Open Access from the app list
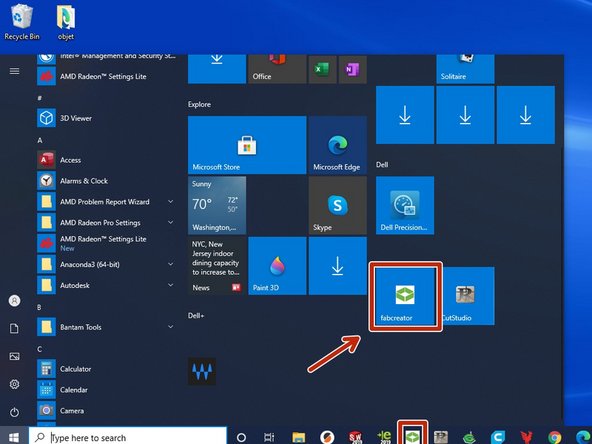This screenshot has height=444, width=592. [106, 160]
